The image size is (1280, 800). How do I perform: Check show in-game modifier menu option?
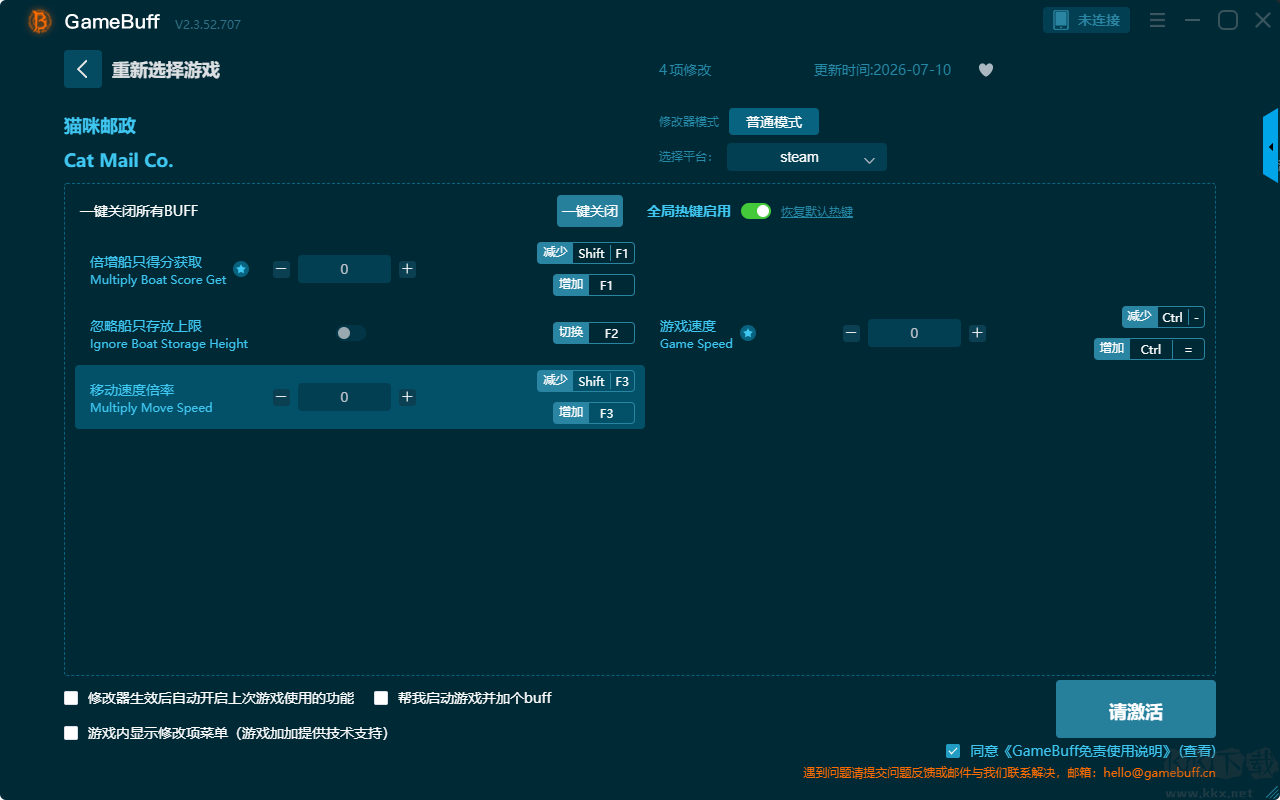pyautogui.click(x=71, y=733)
